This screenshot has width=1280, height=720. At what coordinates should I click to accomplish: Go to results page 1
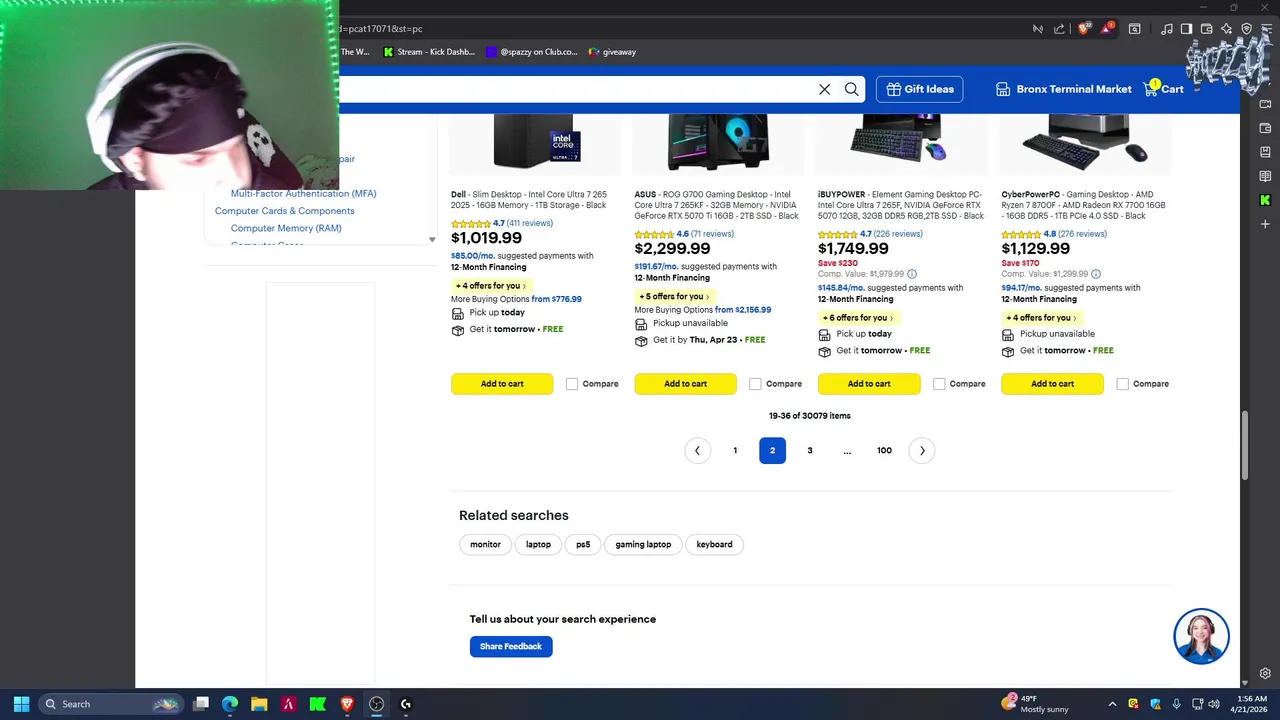coord(735,451)
